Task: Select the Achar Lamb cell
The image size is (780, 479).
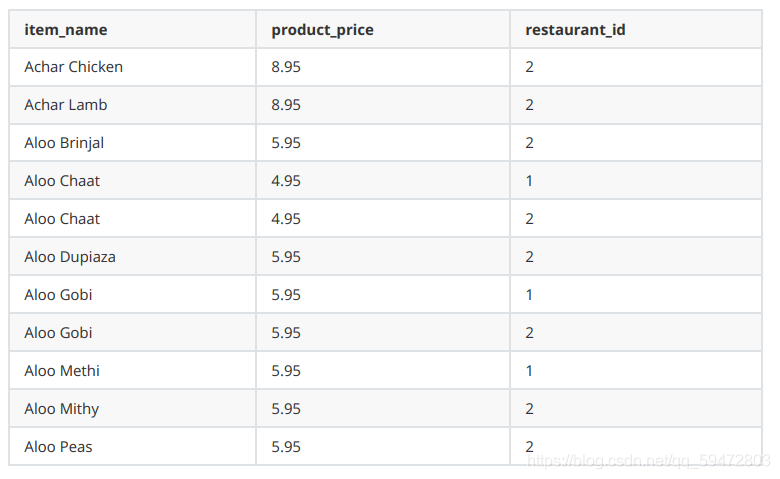Action: (x=132, y=105)
